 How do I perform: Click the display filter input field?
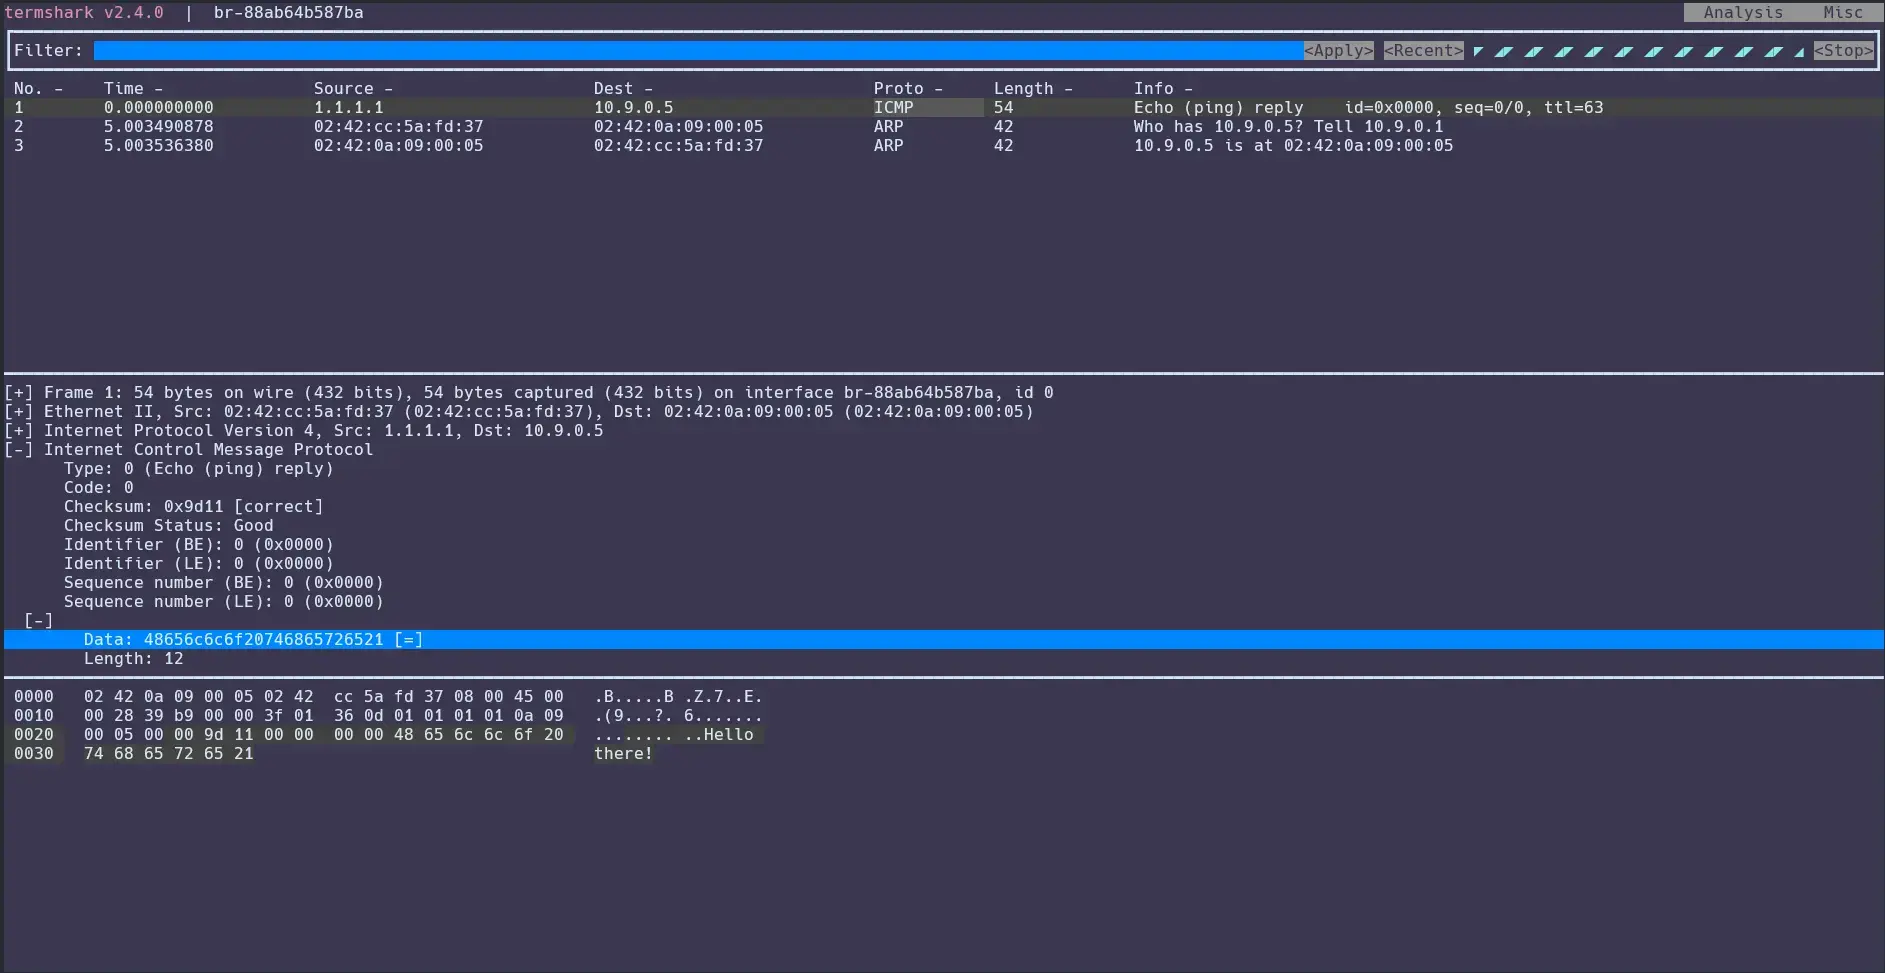click(698, 50)
